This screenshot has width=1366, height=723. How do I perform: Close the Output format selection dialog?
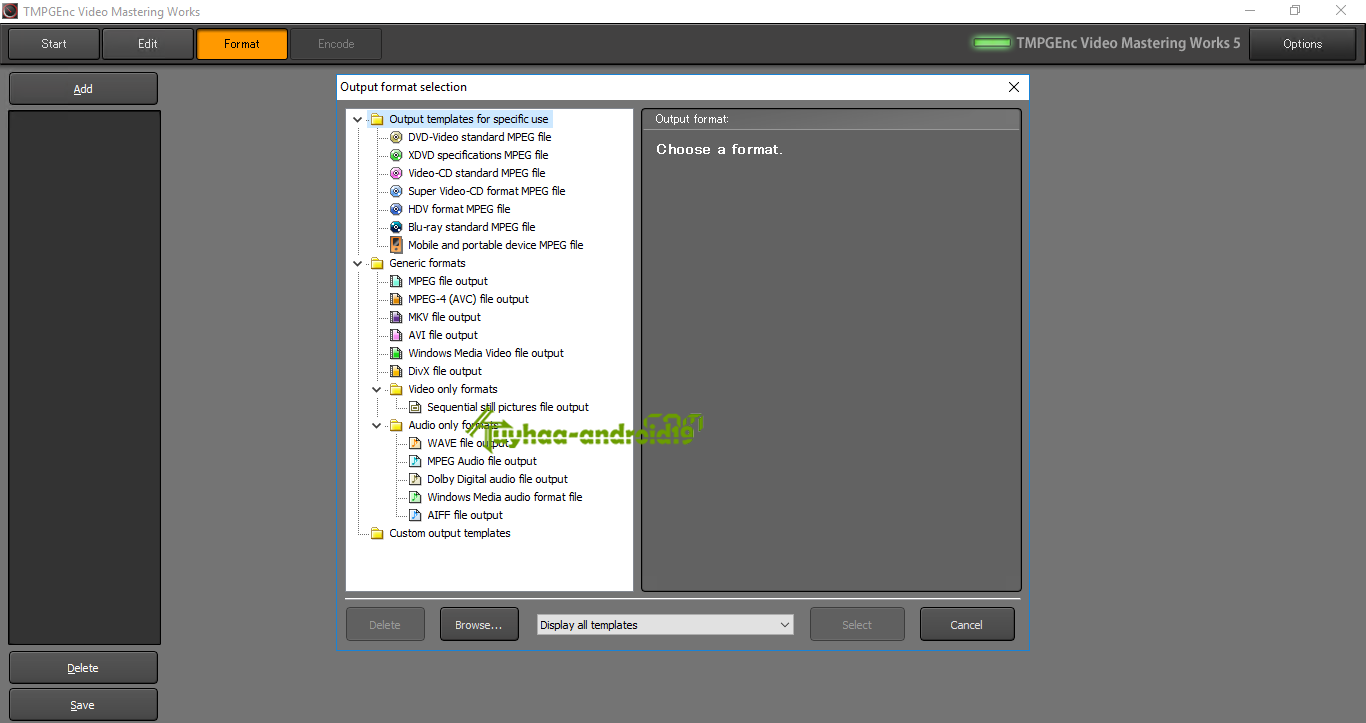click(x=1014, y=87)
